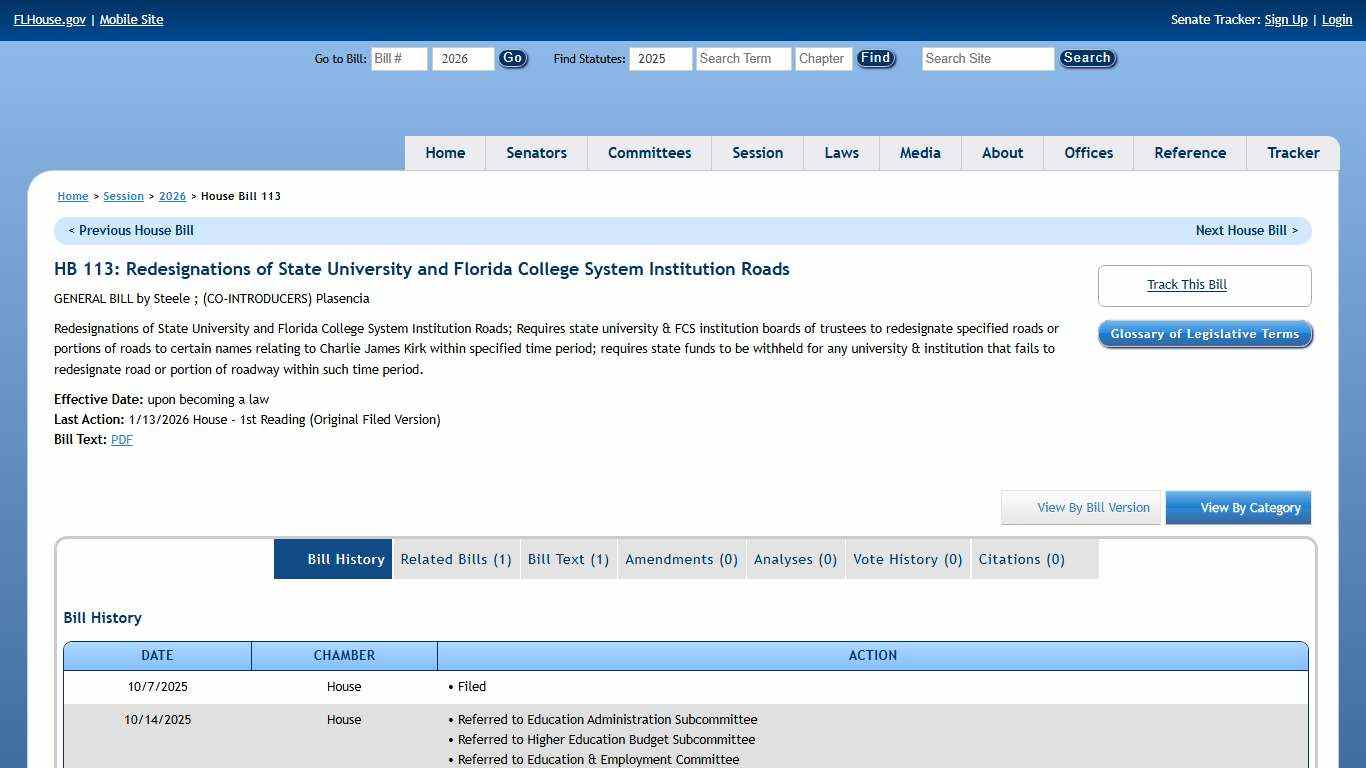Switch to the Vote History tab

pyautogui.click(x=907, y=560)
